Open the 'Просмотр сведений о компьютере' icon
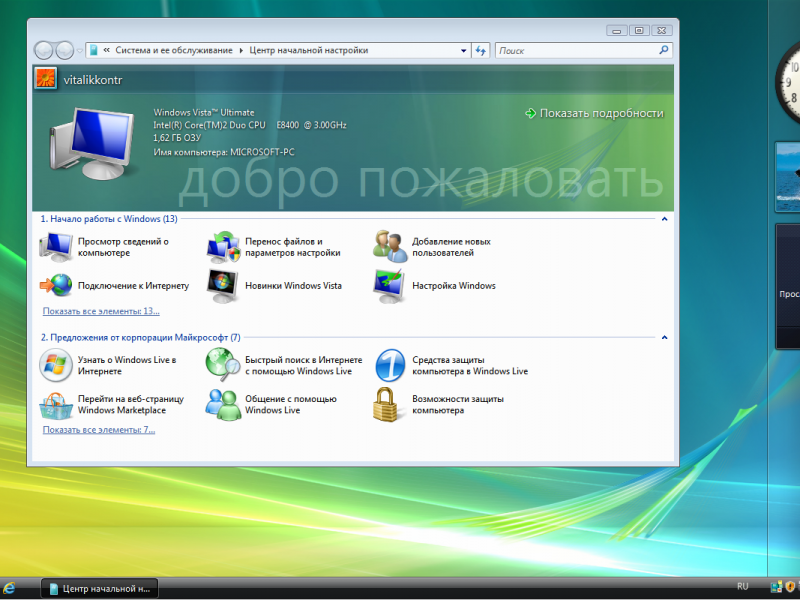This screenshot has width=800, height=600. pyautogui.click(x=56, y=247)
